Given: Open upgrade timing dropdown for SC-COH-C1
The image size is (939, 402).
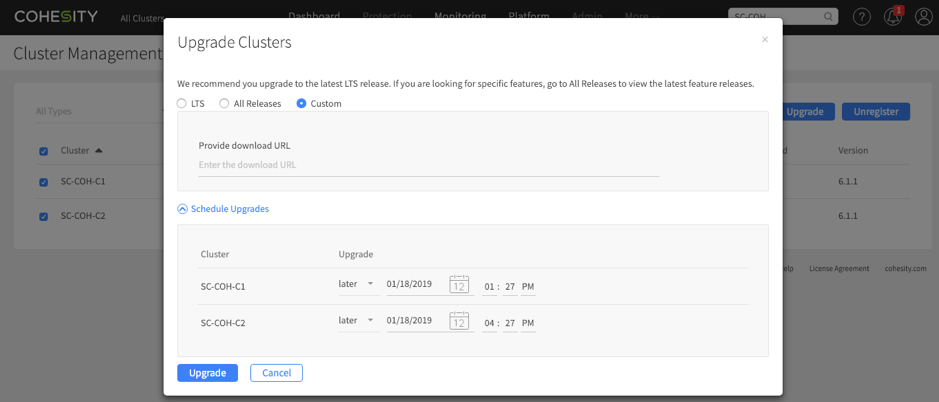Looking at the screenshot, I should tap(356, 285).
